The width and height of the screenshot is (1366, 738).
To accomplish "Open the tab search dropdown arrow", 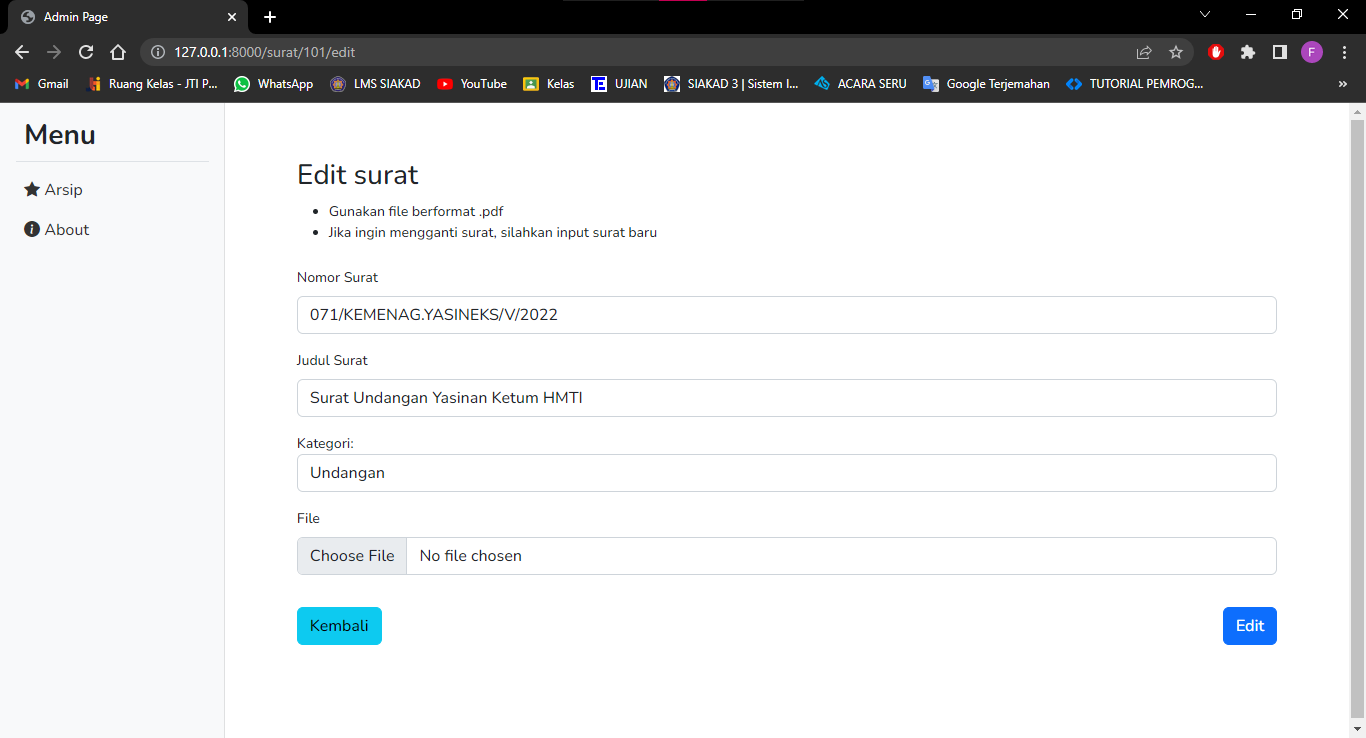I will (1205, 16).
